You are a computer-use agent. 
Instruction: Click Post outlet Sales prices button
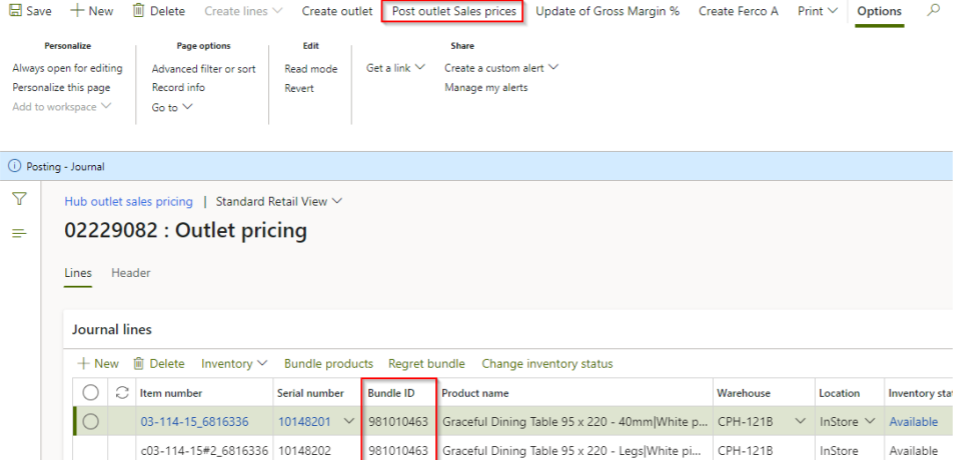coord(454,11)
